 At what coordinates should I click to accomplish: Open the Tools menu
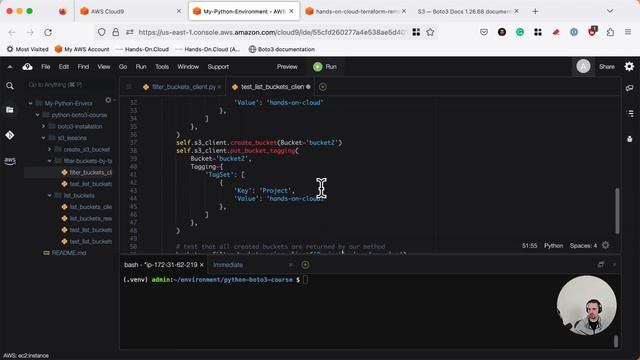162,67
